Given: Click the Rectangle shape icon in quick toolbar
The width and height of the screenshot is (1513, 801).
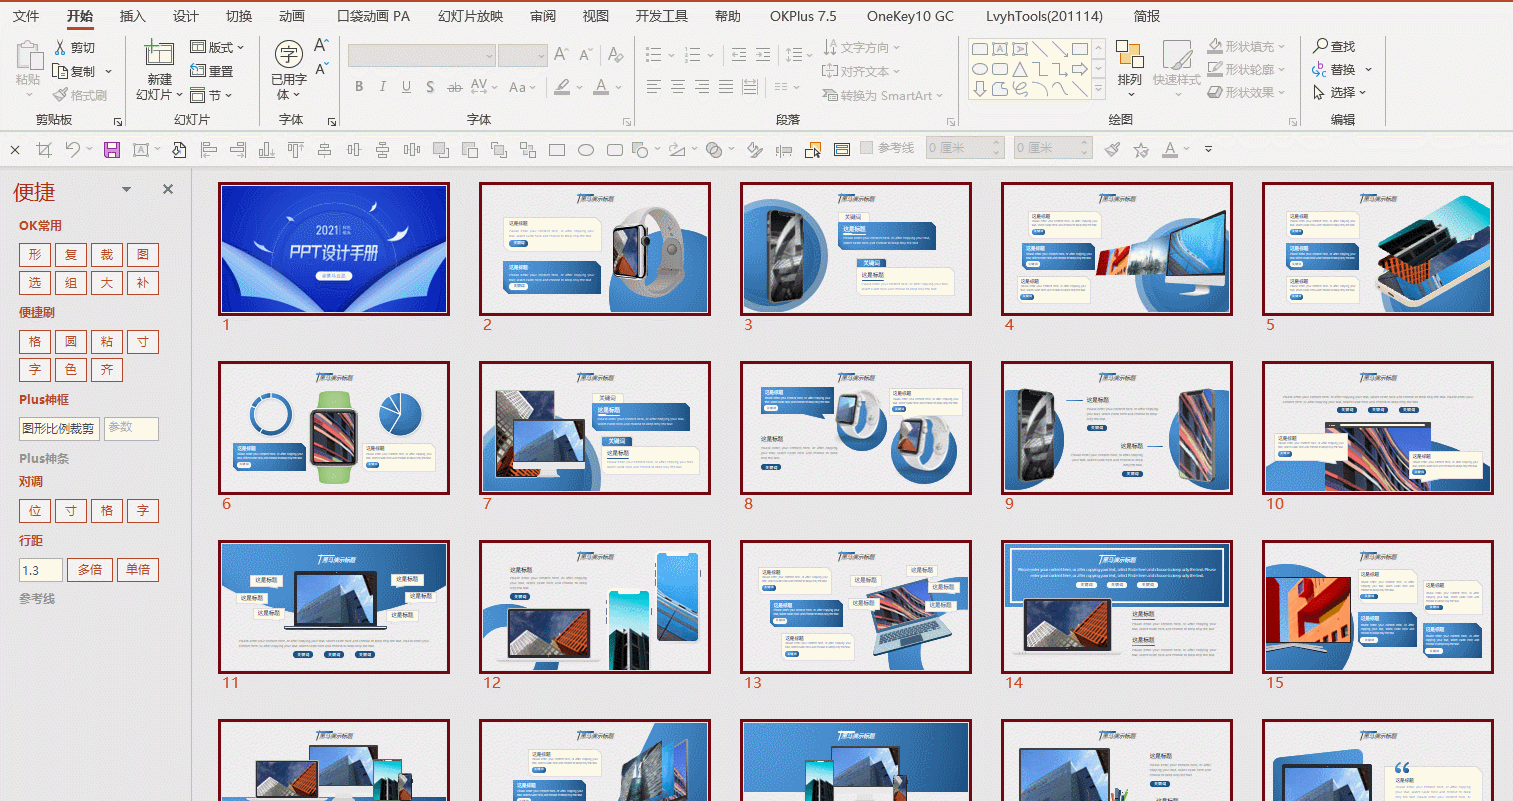Looking at the screenshot, I should (557, 150).
